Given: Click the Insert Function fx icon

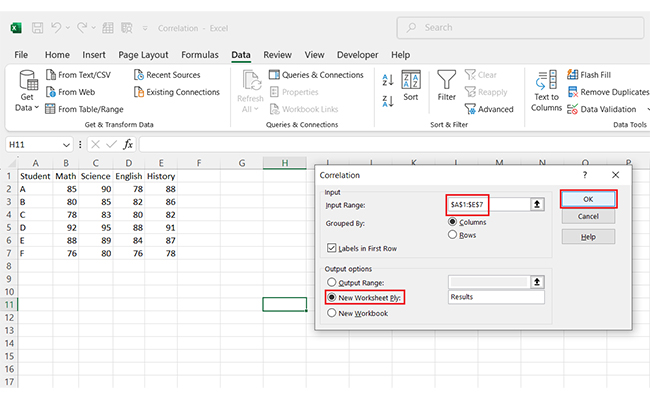Looking at the screenshot, I should tap(128, 144).
